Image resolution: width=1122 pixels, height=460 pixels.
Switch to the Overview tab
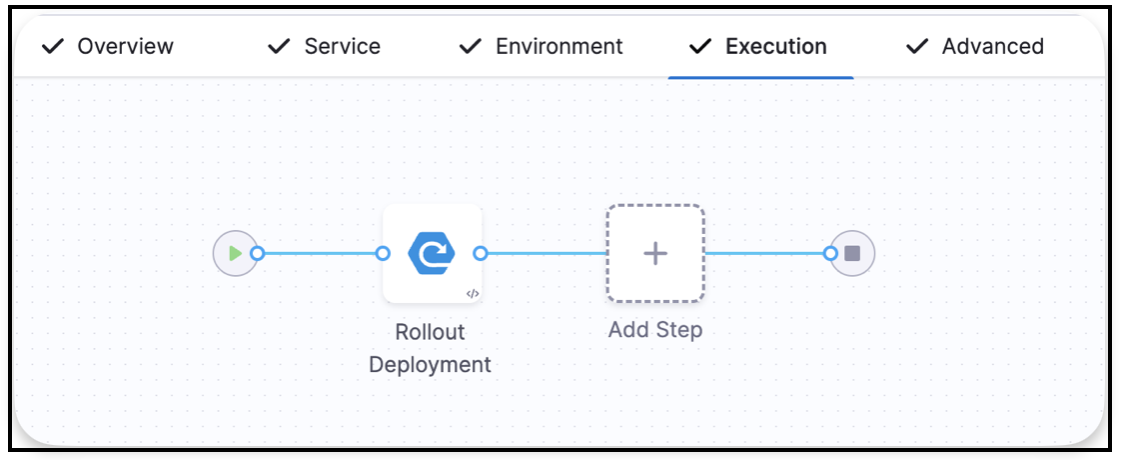pyautogui.click(x=125, y=47)
